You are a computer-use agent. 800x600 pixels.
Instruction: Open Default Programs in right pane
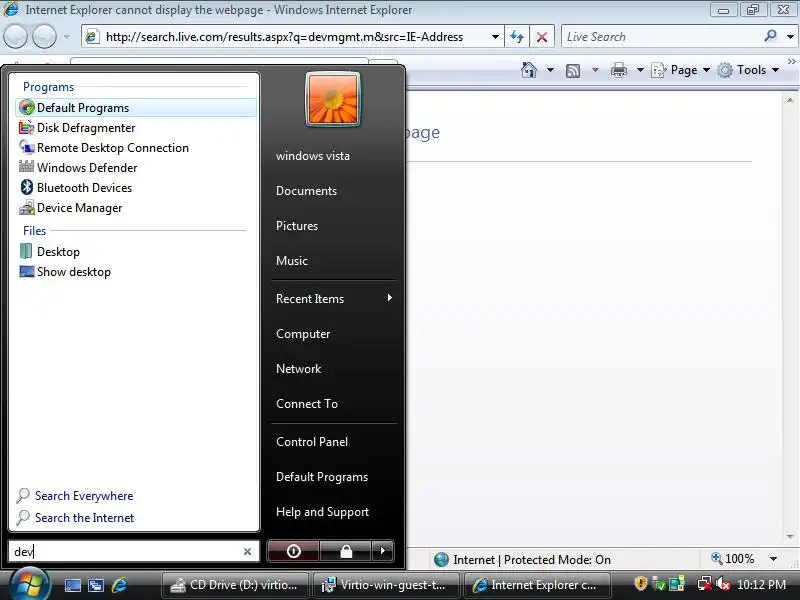(x=322, y=477)
